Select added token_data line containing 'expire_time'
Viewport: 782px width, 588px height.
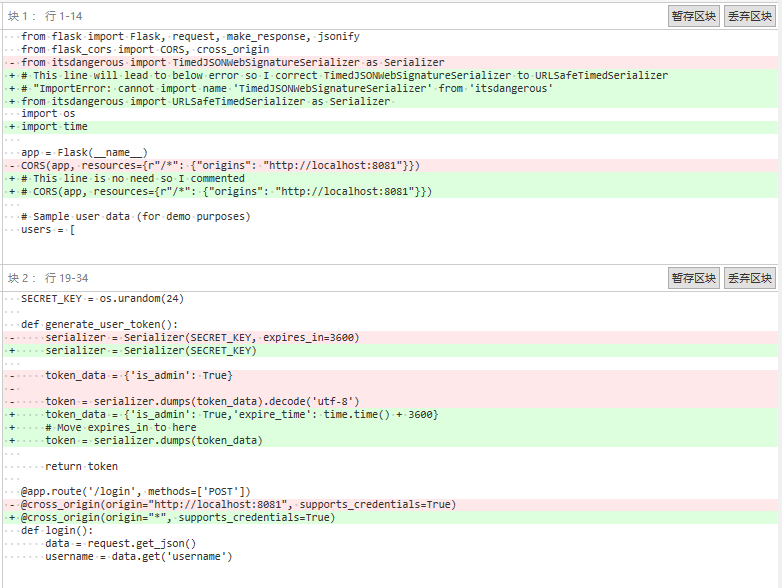click(x=391, y=414)
